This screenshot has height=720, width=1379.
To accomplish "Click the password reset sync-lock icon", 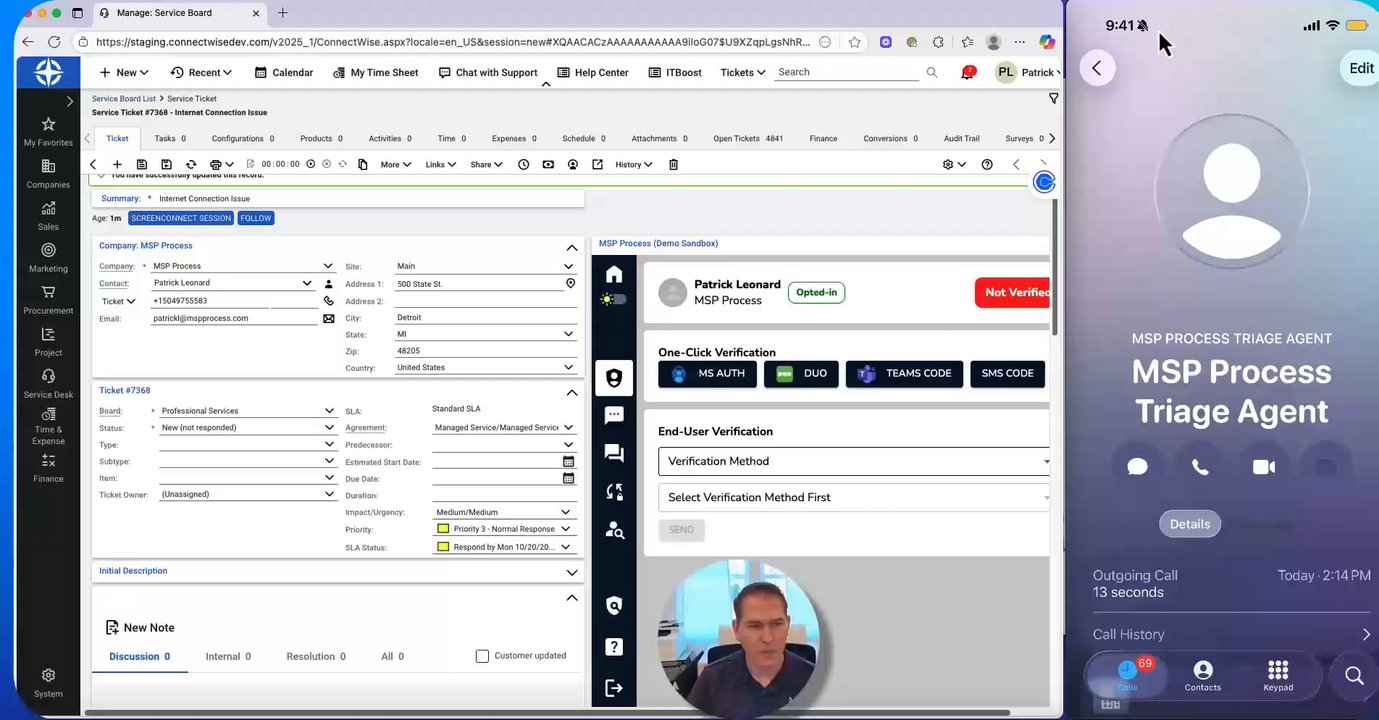I will pyautogui.click(x=614, y=492).
